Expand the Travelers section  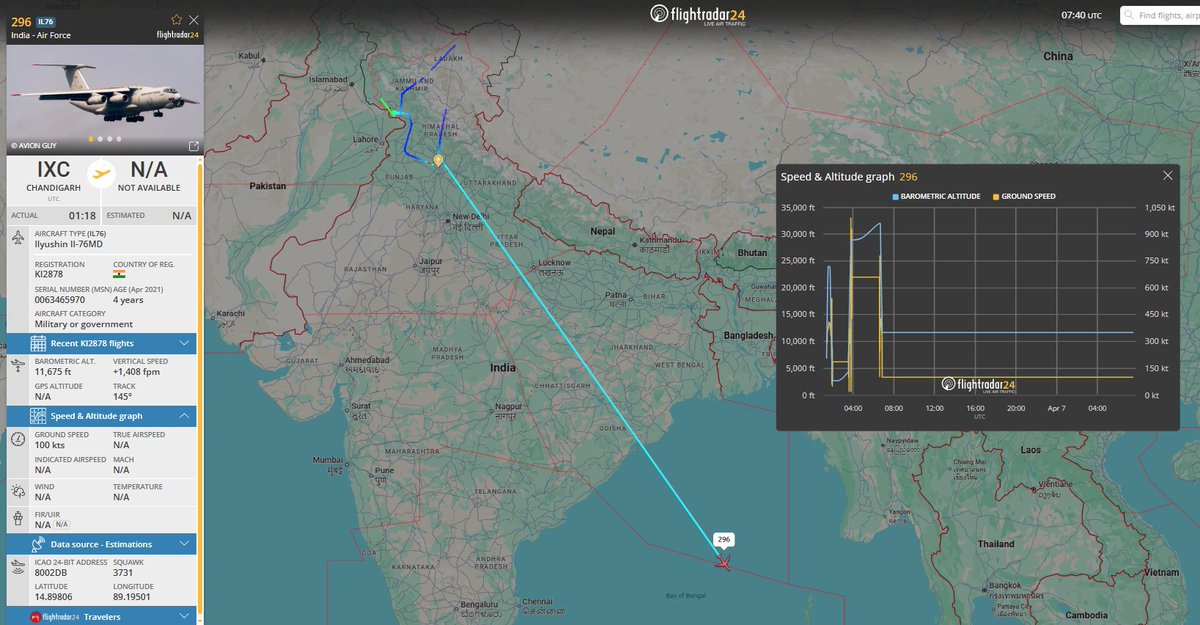tap(102, 616)
